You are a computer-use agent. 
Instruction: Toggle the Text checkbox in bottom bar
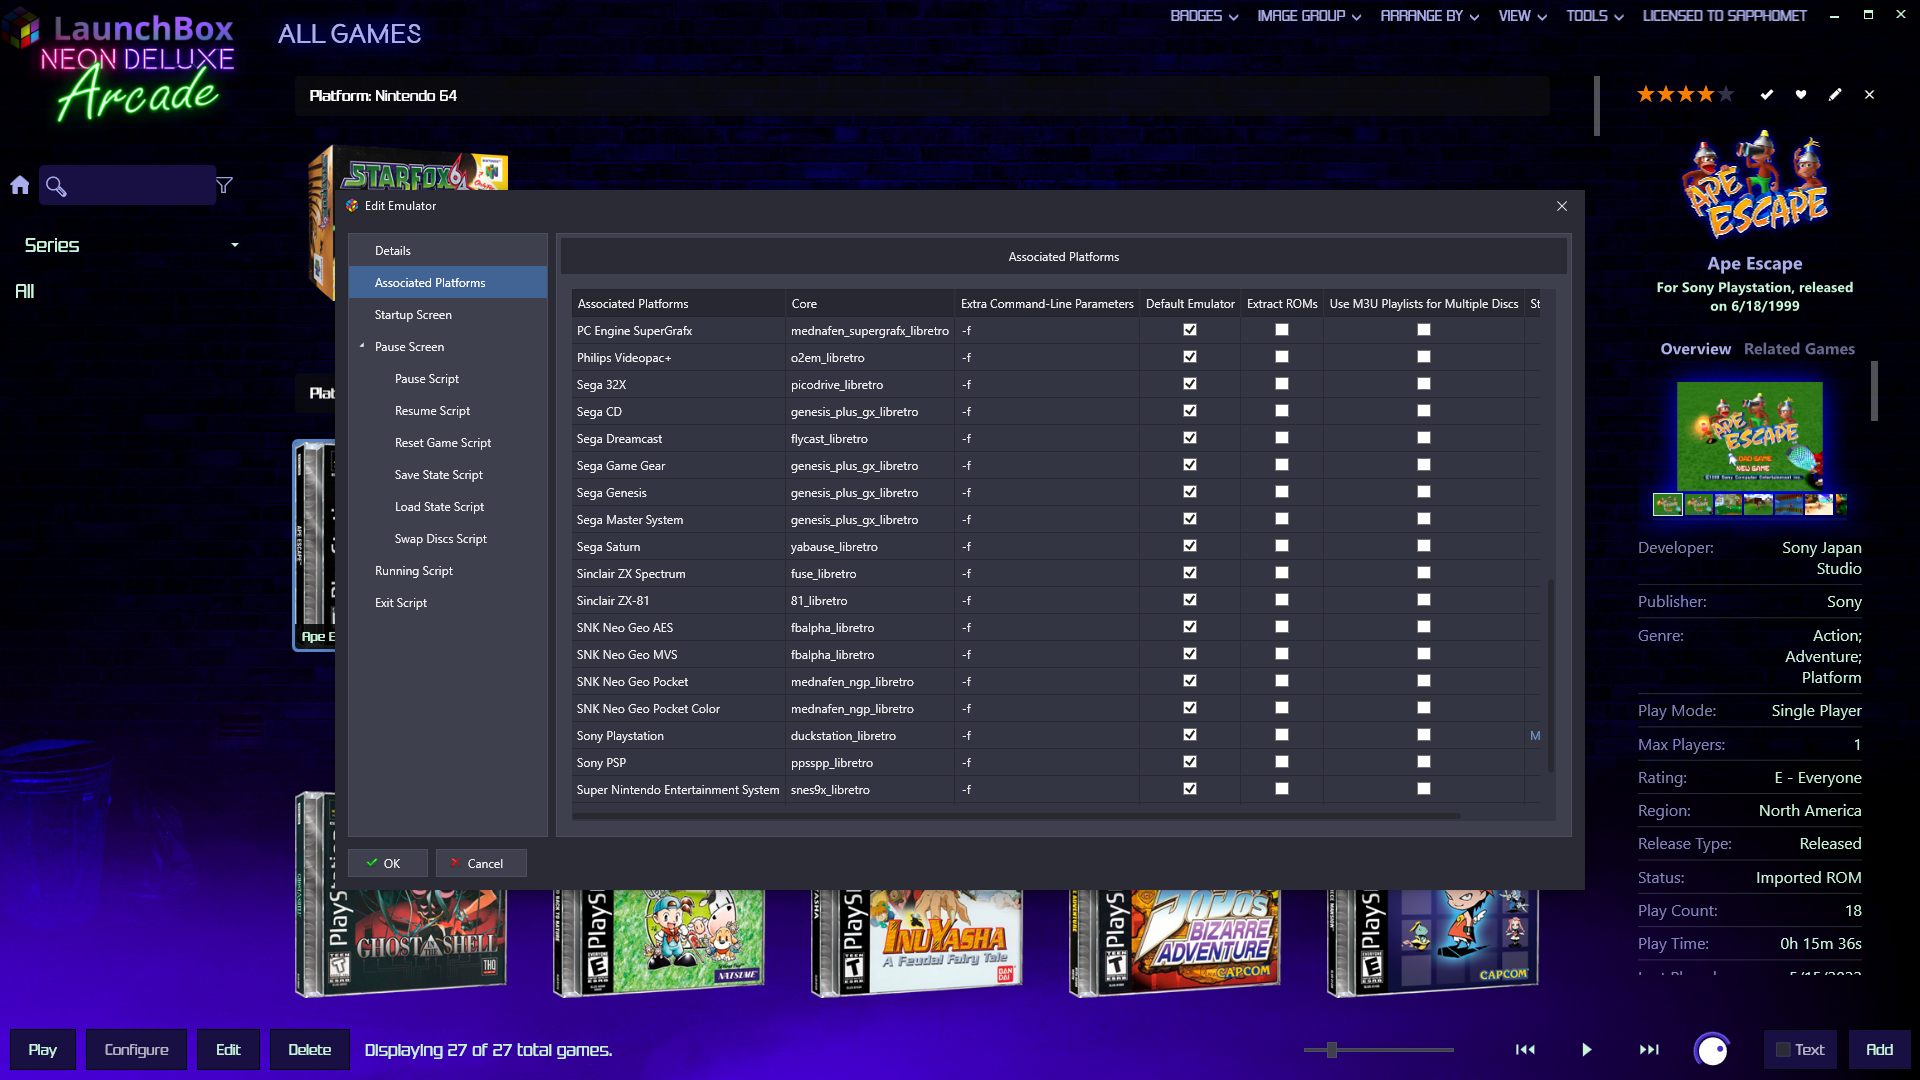coord(1783,1050)
